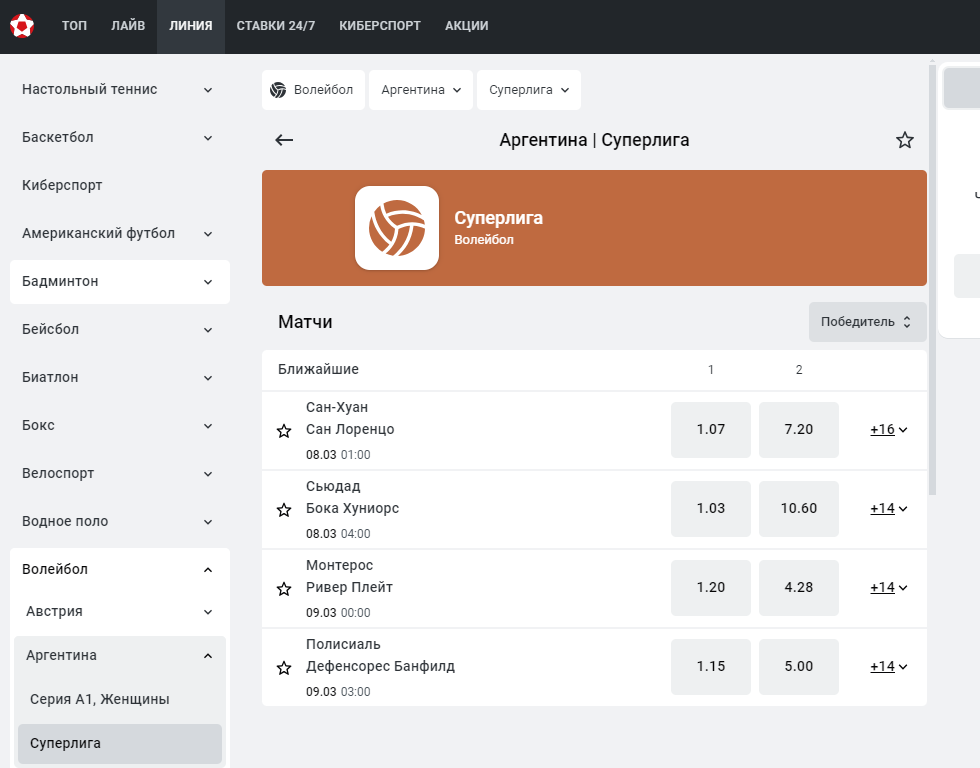Bet on Полисиаль at odds 1.15
The height and width of the screenshot is (768, 980).
(x=711, y=667)
